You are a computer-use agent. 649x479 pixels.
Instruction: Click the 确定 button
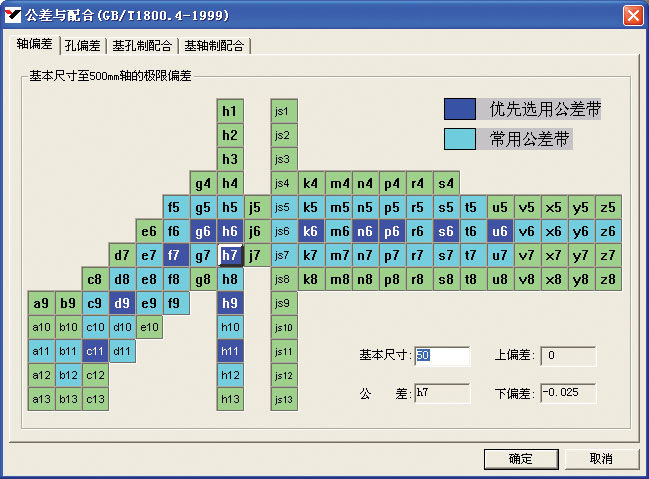520,458
